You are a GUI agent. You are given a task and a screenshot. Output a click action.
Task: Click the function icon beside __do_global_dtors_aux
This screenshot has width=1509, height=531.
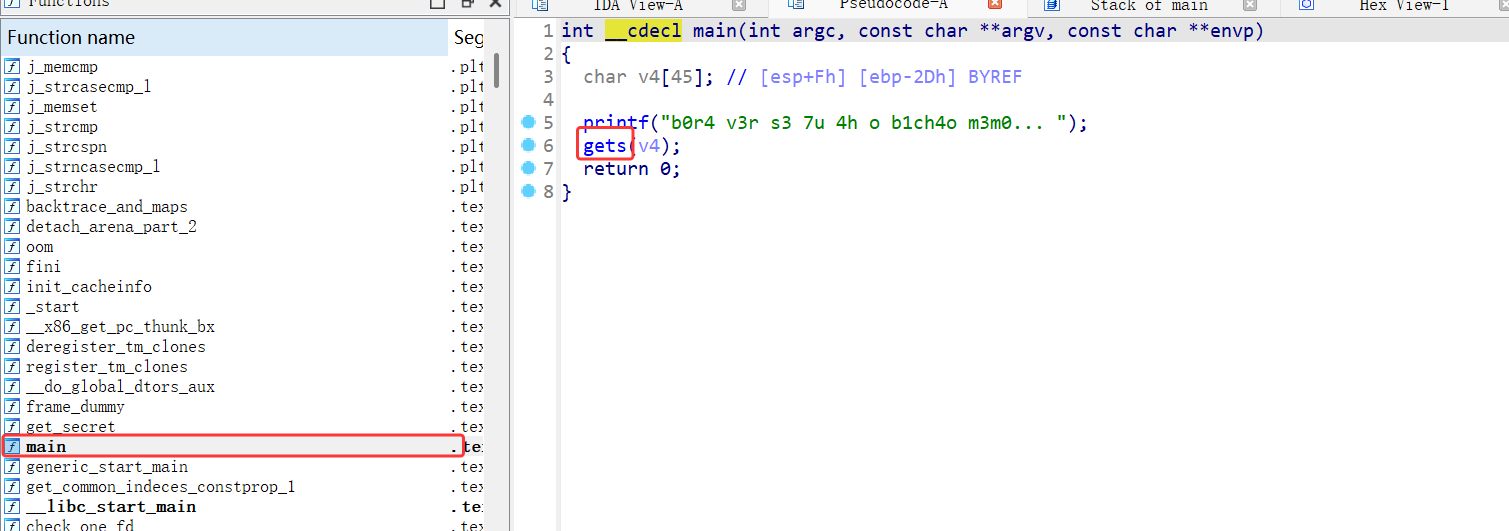click(12, 387)
